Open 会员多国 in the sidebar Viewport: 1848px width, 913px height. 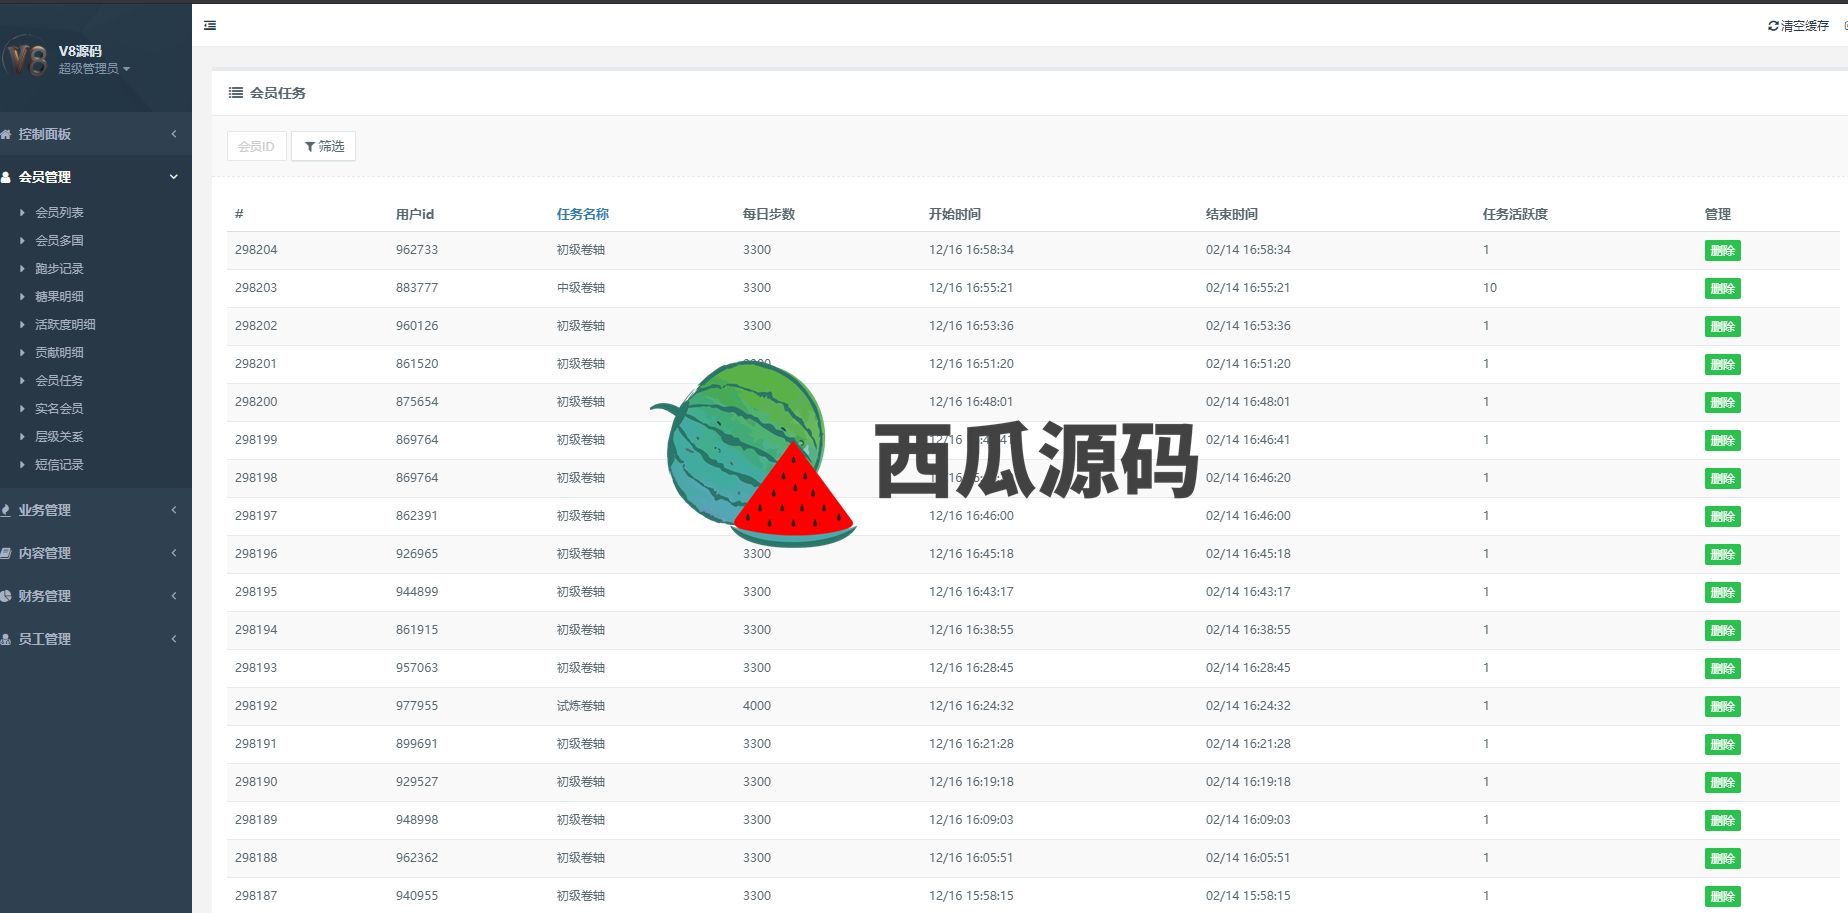(59, 241)
